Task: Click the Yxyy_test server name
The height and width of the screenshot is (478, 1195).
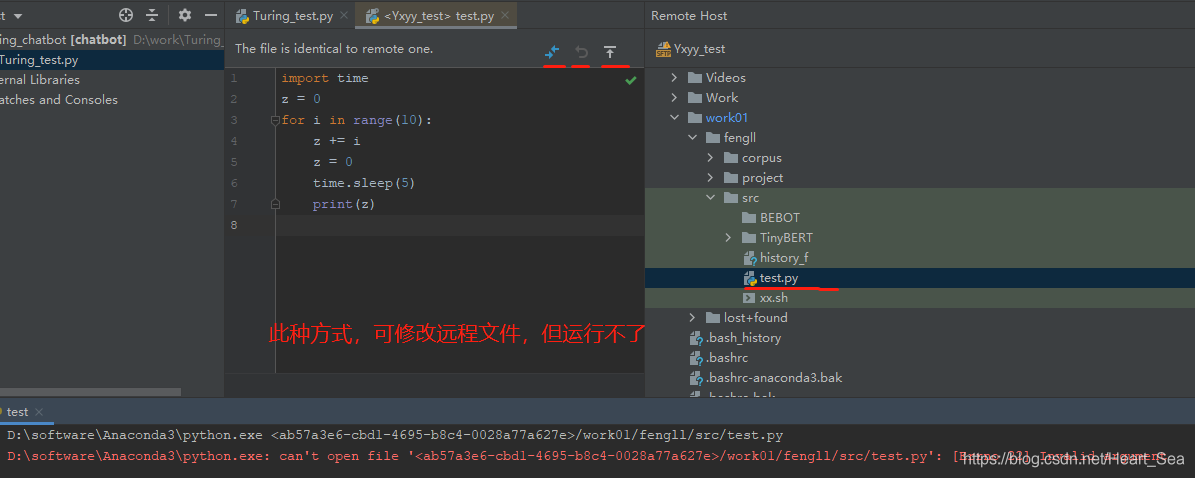Action: coord(700,49)
